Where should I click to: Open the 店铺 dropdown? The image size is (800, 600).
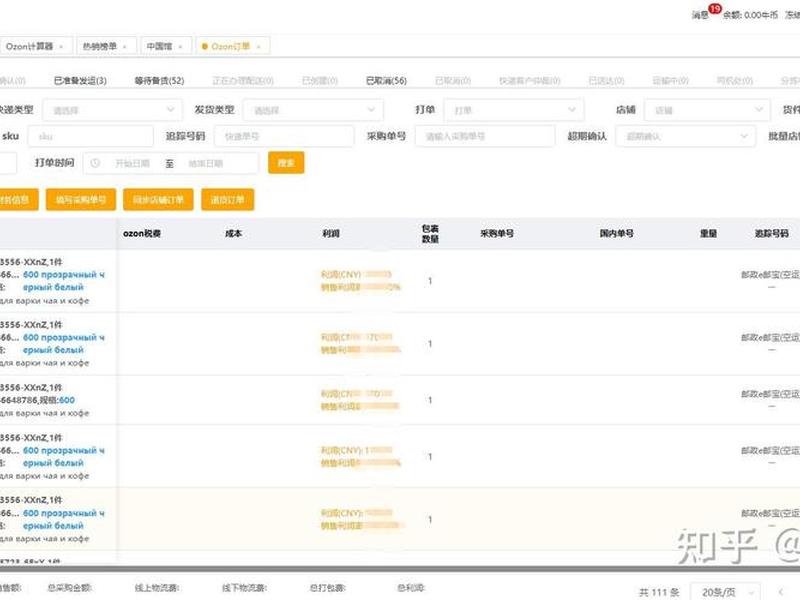707,110
